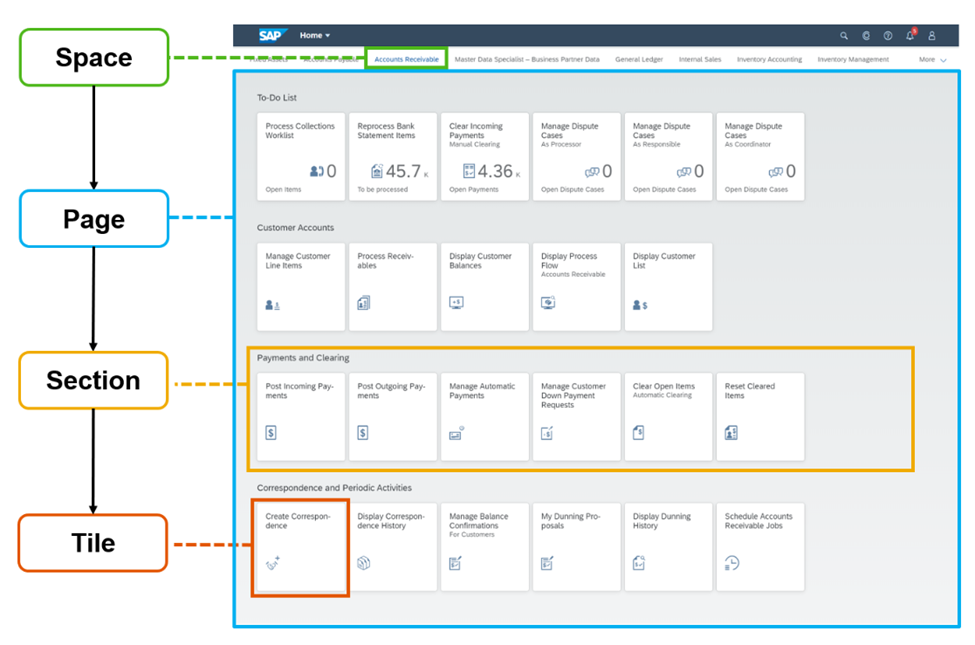Expand the notification badge count

[x=915, y=29]
